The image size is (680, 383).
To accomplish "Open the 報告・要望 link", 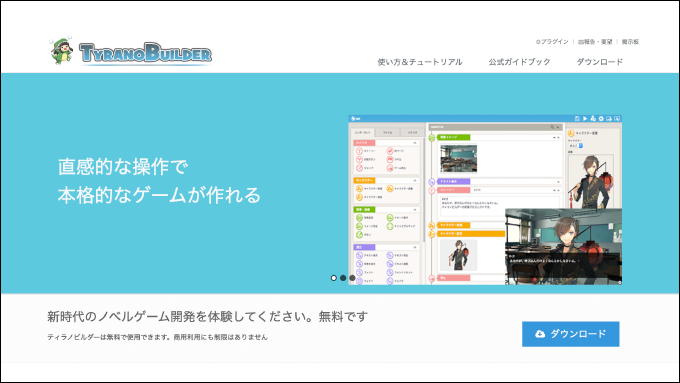I will click(595, 42).
